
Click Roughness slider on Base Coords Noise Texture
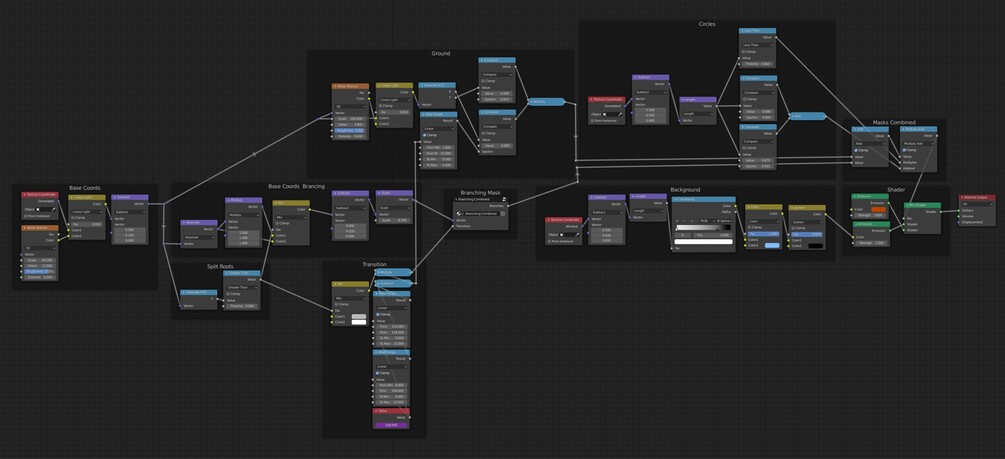pos(40,272)
